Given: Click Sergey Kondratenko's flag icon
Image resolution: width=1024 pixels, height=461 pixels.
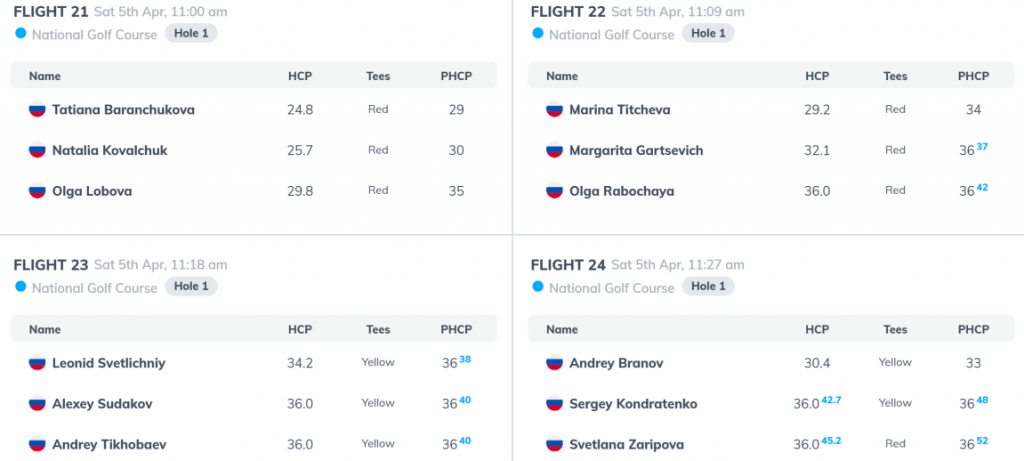Looking at the screenshot, I should [x=554, y=404].
